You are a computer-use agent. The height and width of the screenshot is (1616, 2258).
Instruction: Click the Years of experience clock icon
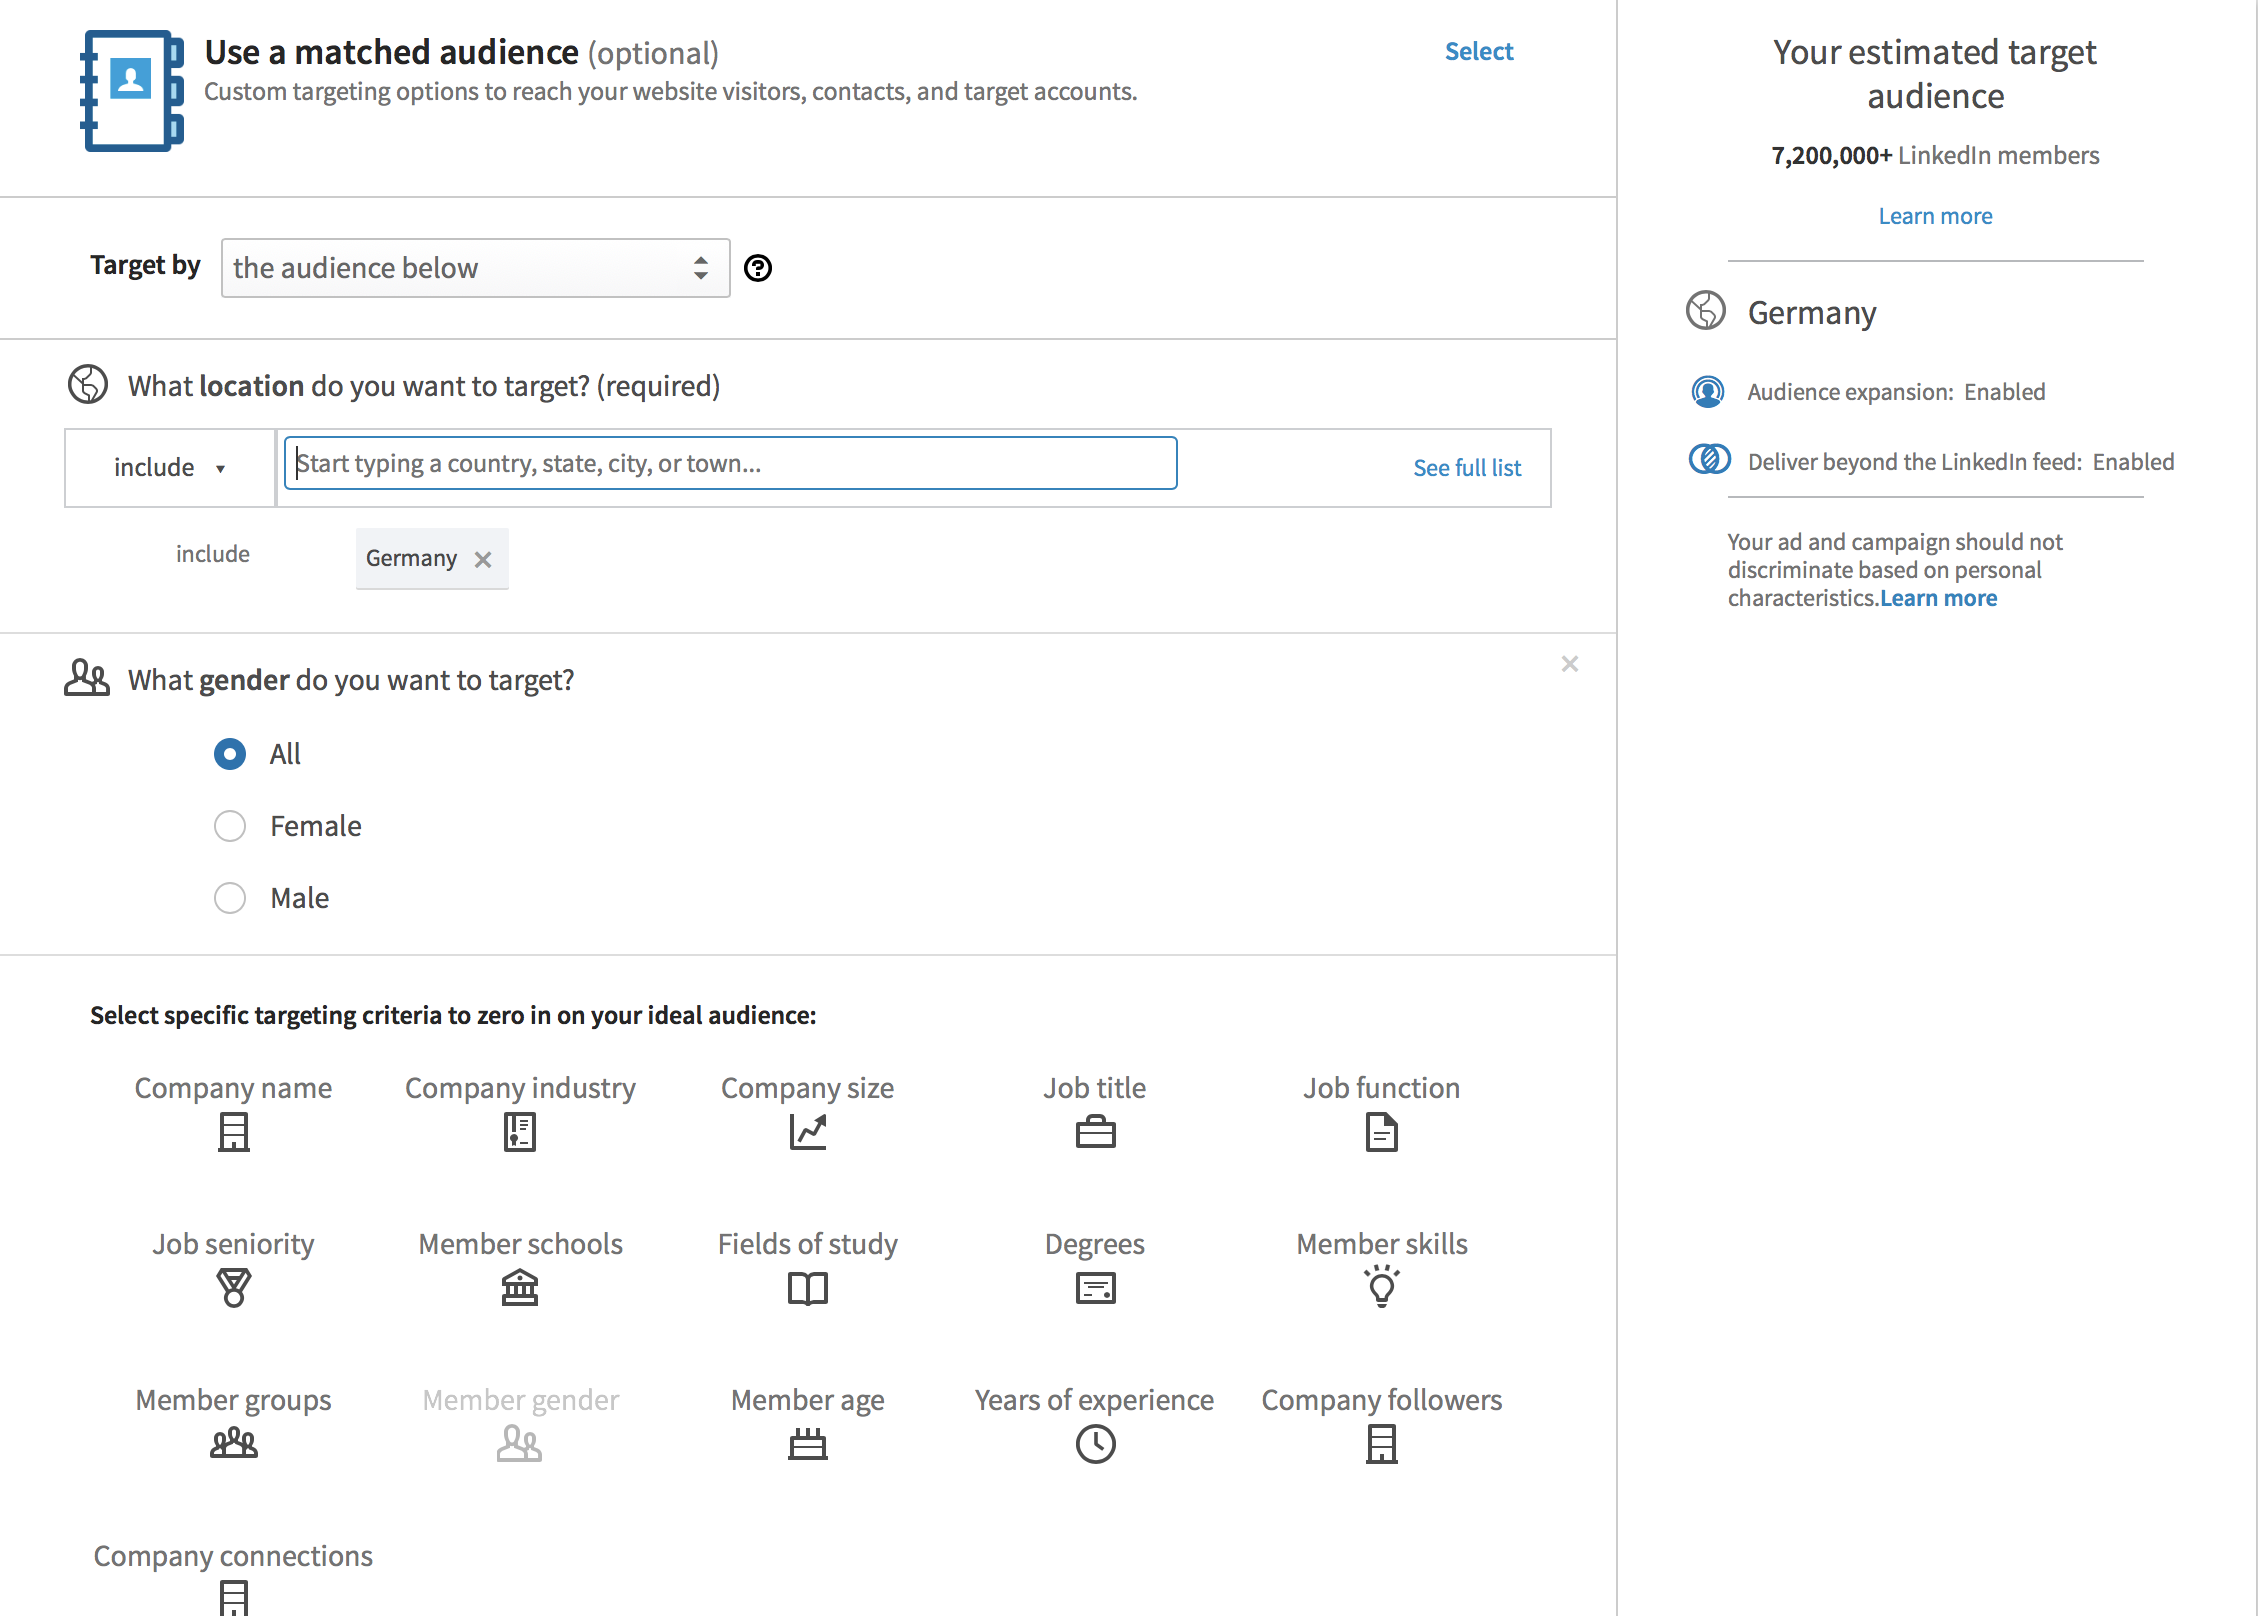tap(1095, 1444)
